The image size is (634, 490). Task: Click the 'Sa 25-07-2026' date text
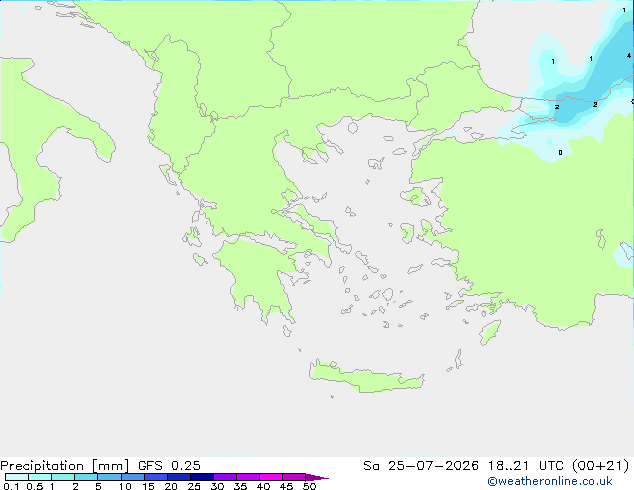(x=421, y=466)
